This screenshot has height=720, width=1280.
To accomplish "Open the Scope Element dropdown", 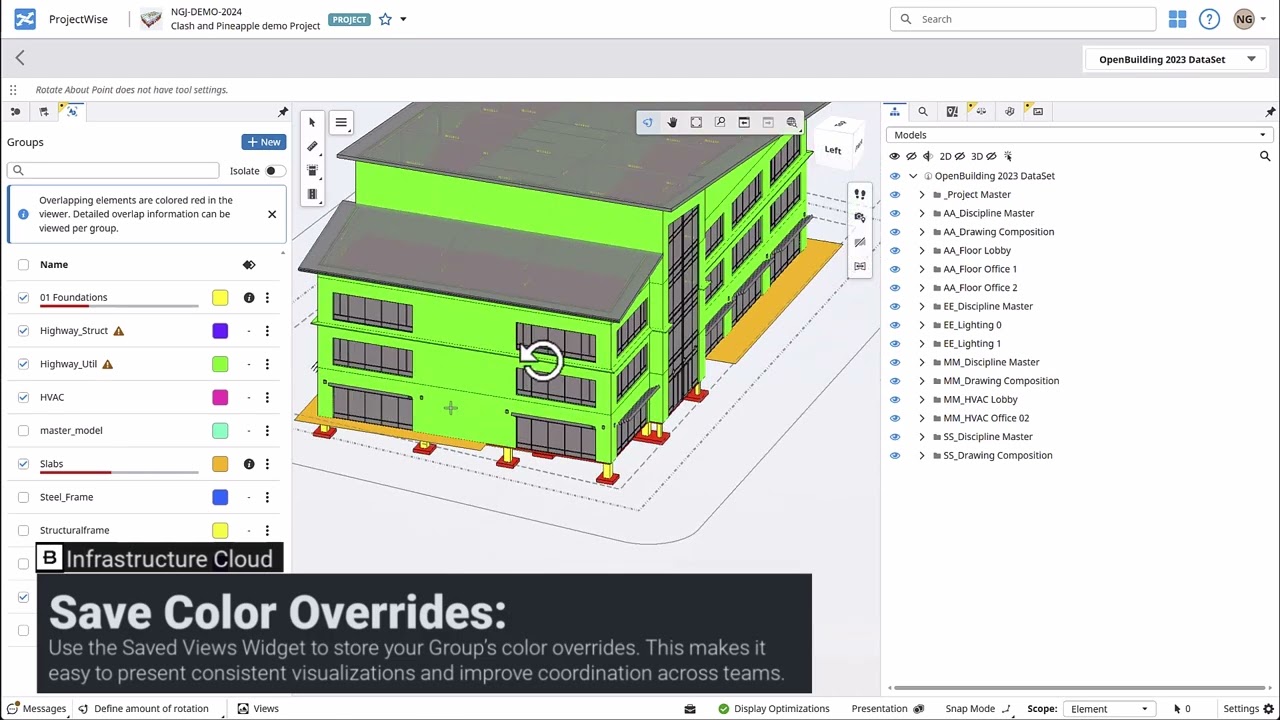I will coord(1109,709).
